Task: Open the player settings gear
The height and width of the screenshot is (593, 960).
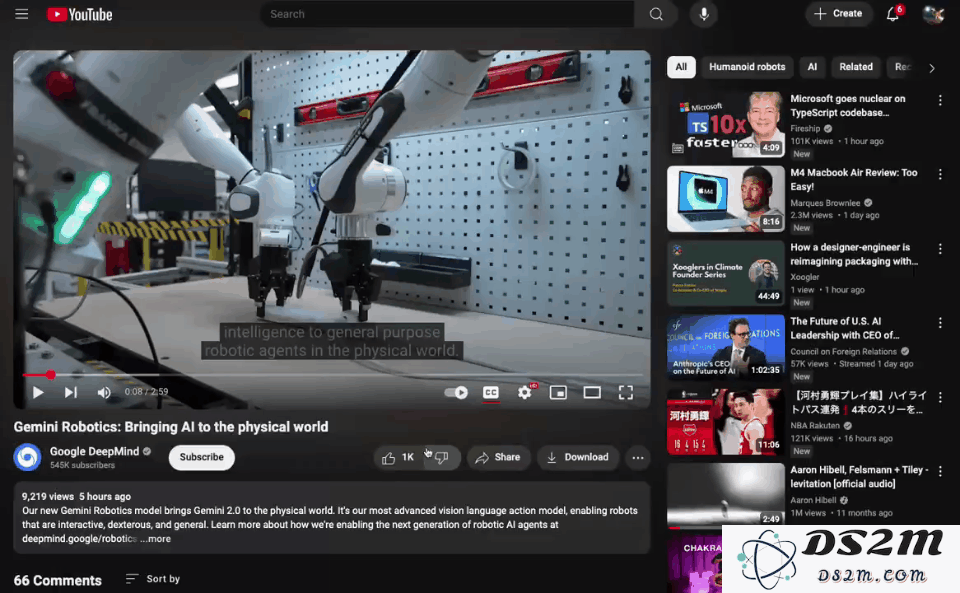Action: 525,392
